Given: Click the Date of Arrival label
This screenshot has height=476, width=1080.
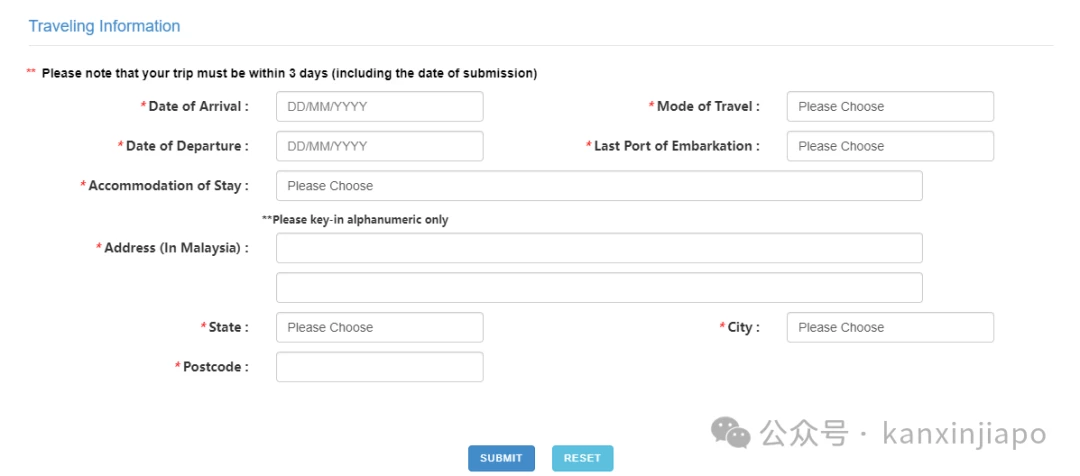Looking at the screenshot, I should point(195,107).
